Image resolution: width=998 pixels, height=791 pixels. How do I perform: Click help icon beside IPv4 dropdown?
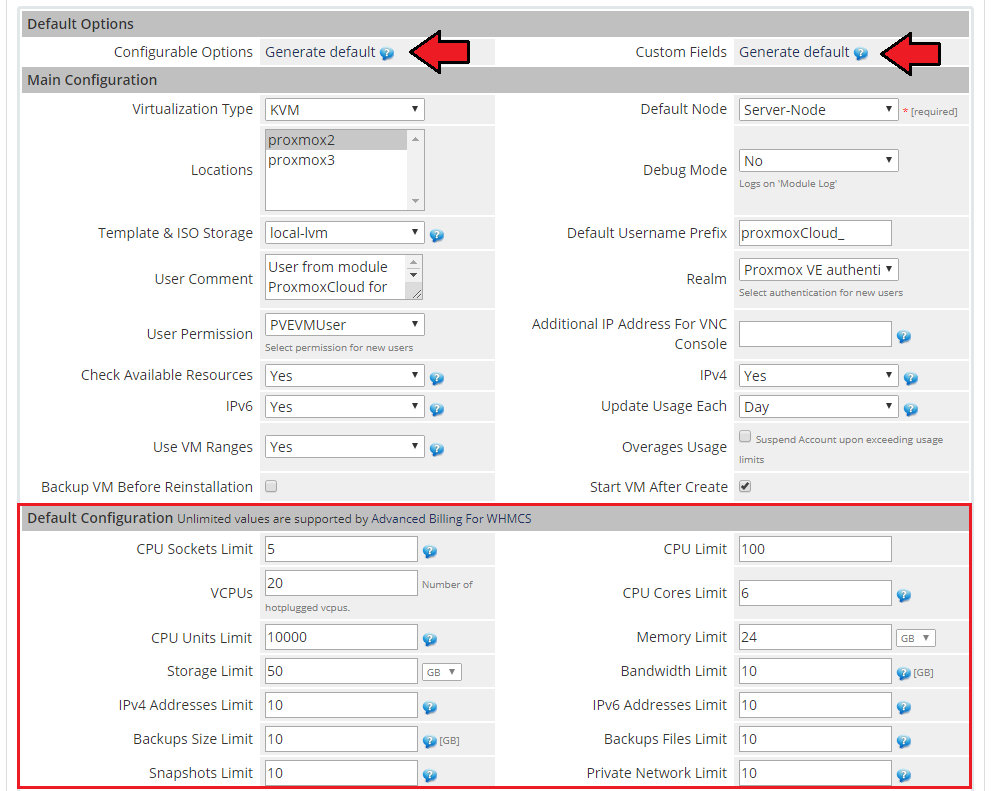911,379
